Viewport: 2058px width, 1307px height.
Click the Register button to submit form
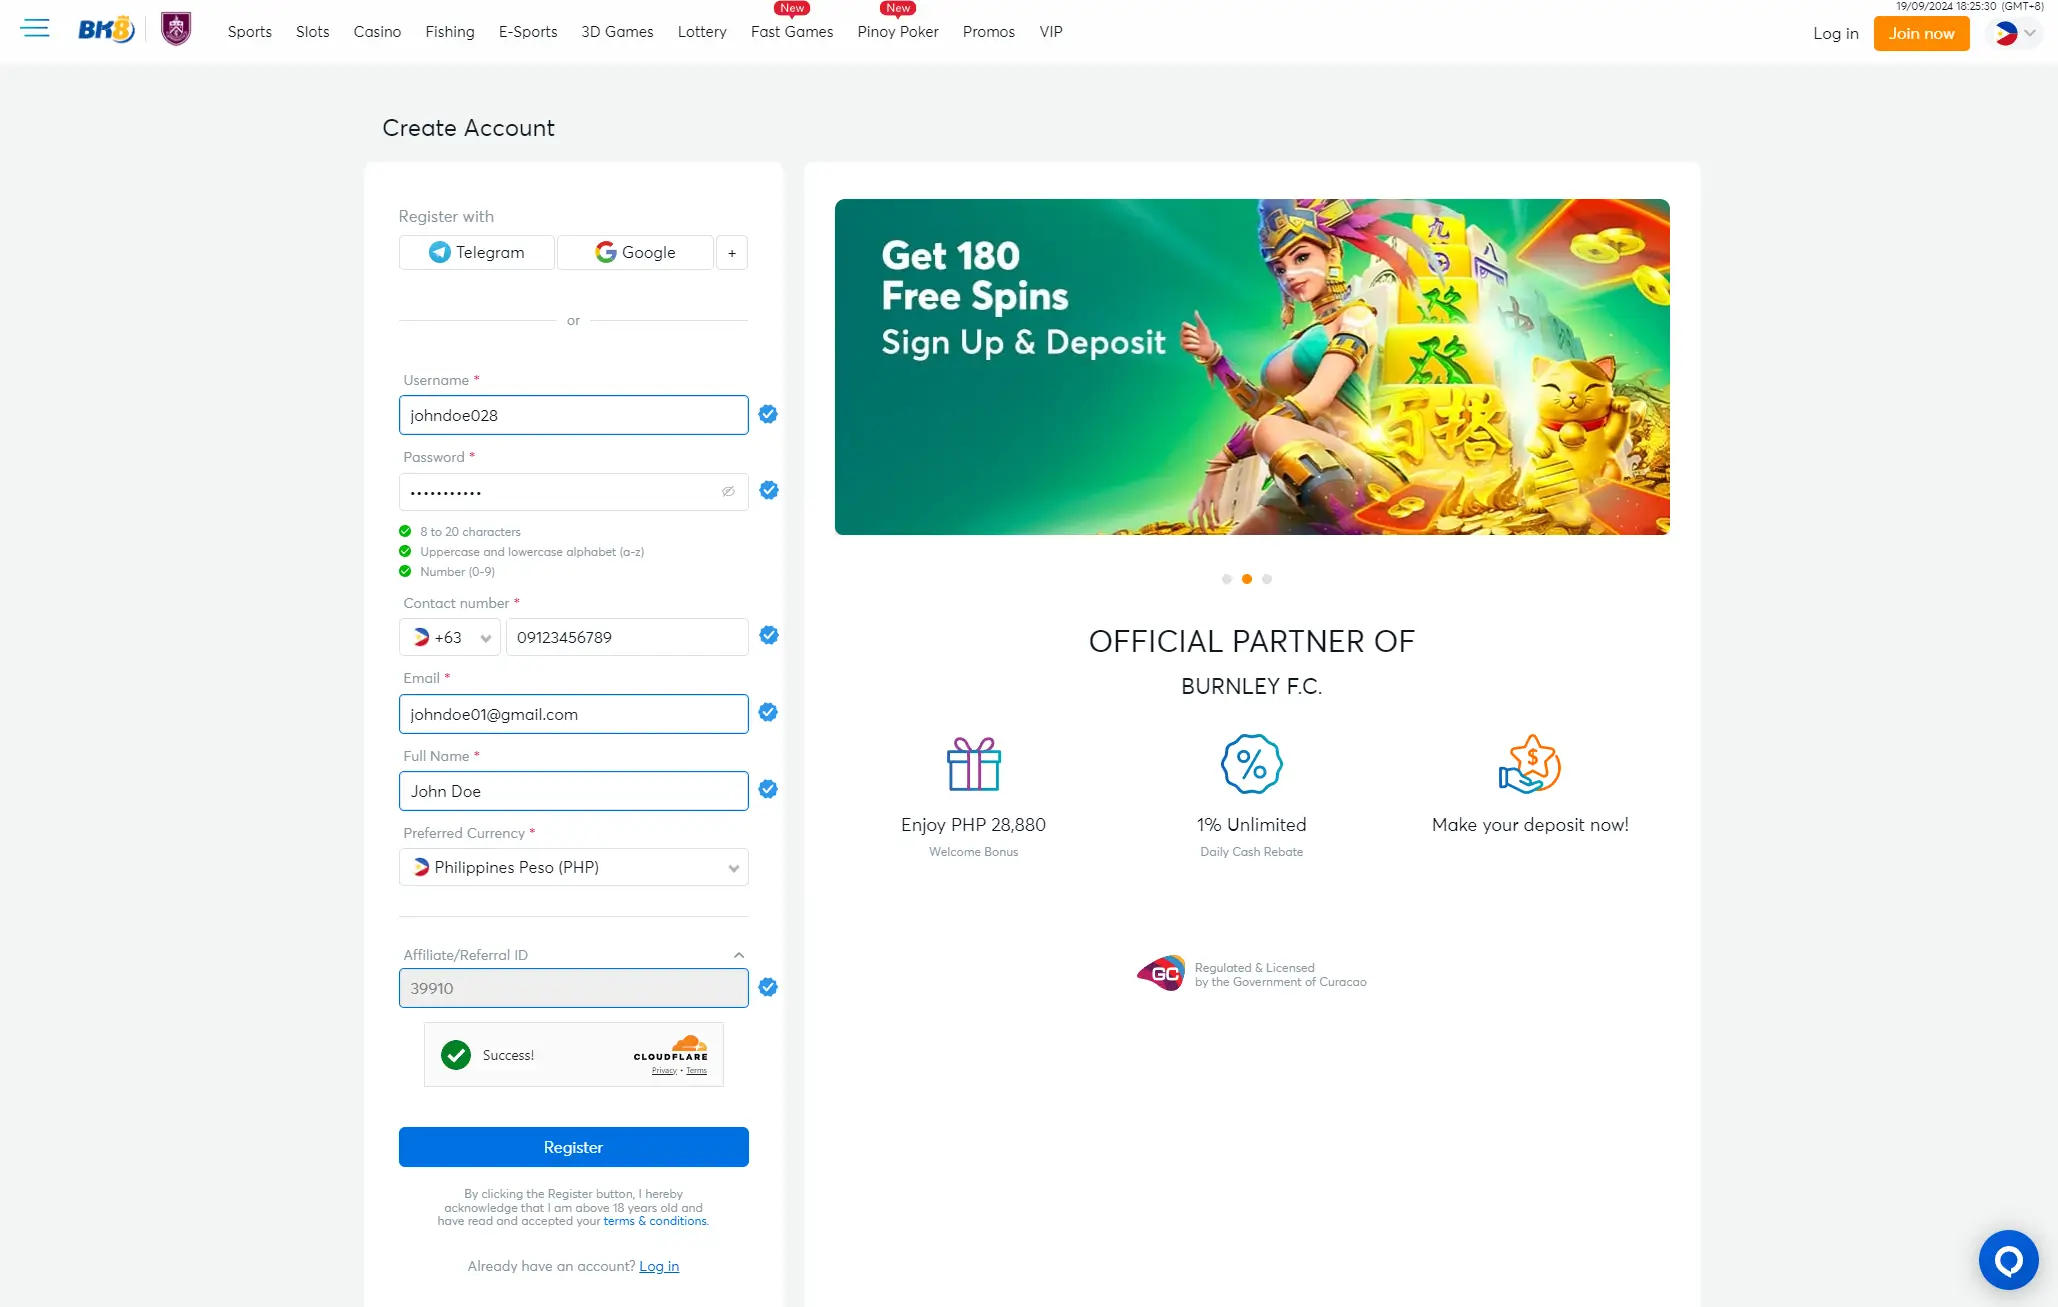[x=573, y=1146]
